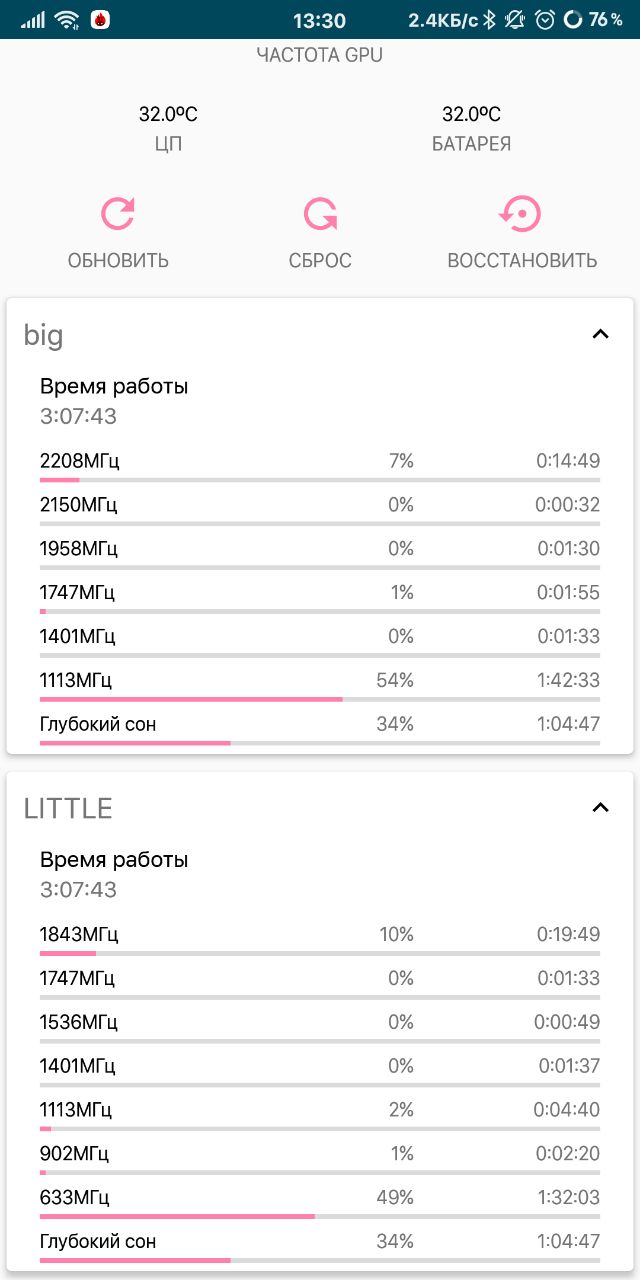Tap the Wi-Fi icon in status bar
640x1280 pixels.
(x=67, y=20)
